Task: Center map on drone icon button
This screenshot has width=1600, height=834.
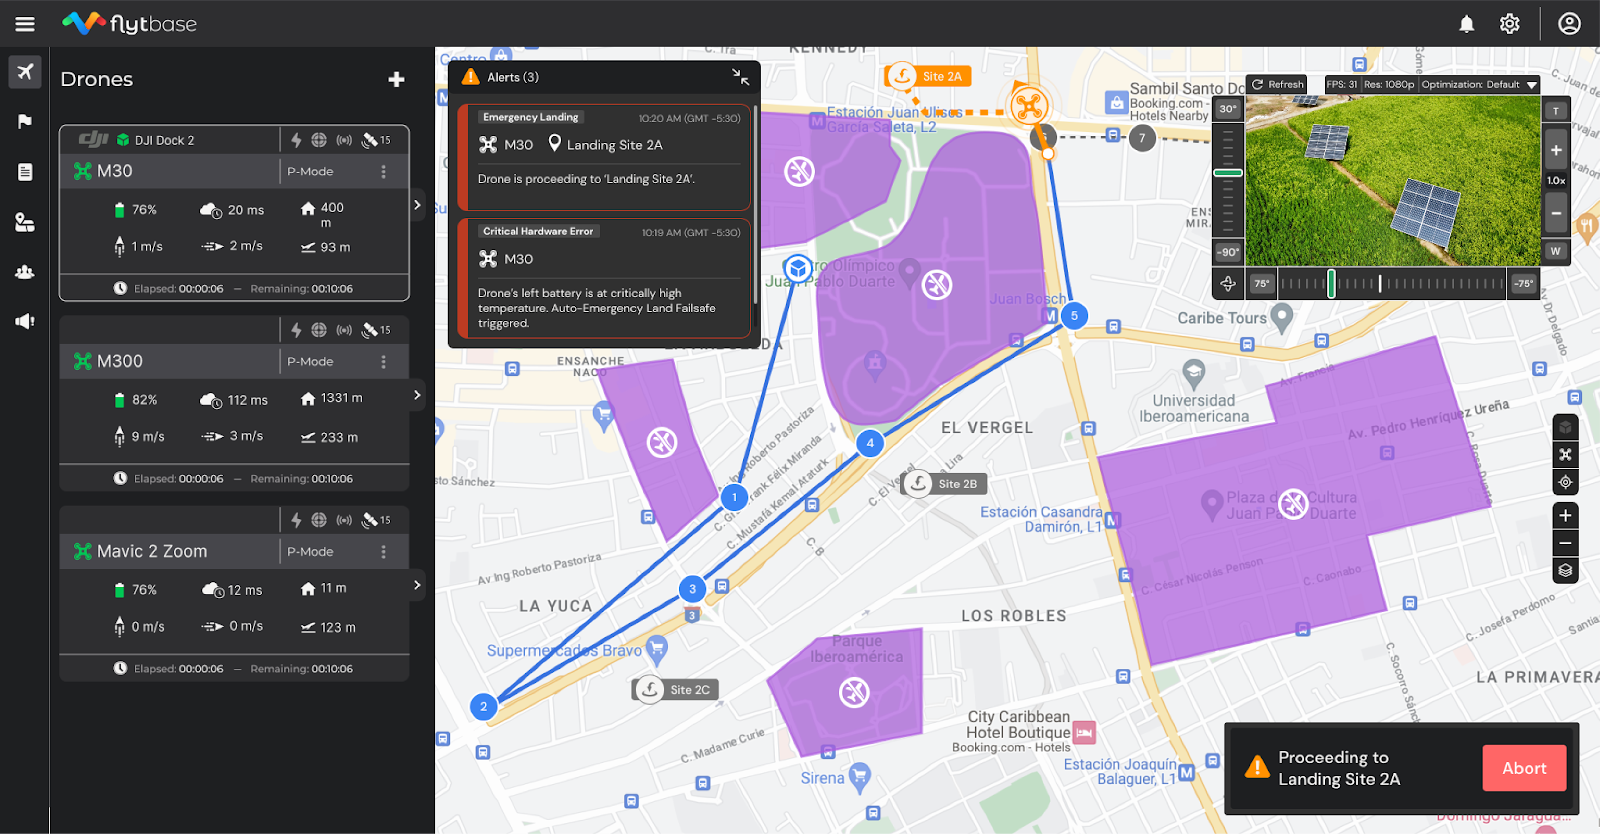Action: tap(1566, 454)
